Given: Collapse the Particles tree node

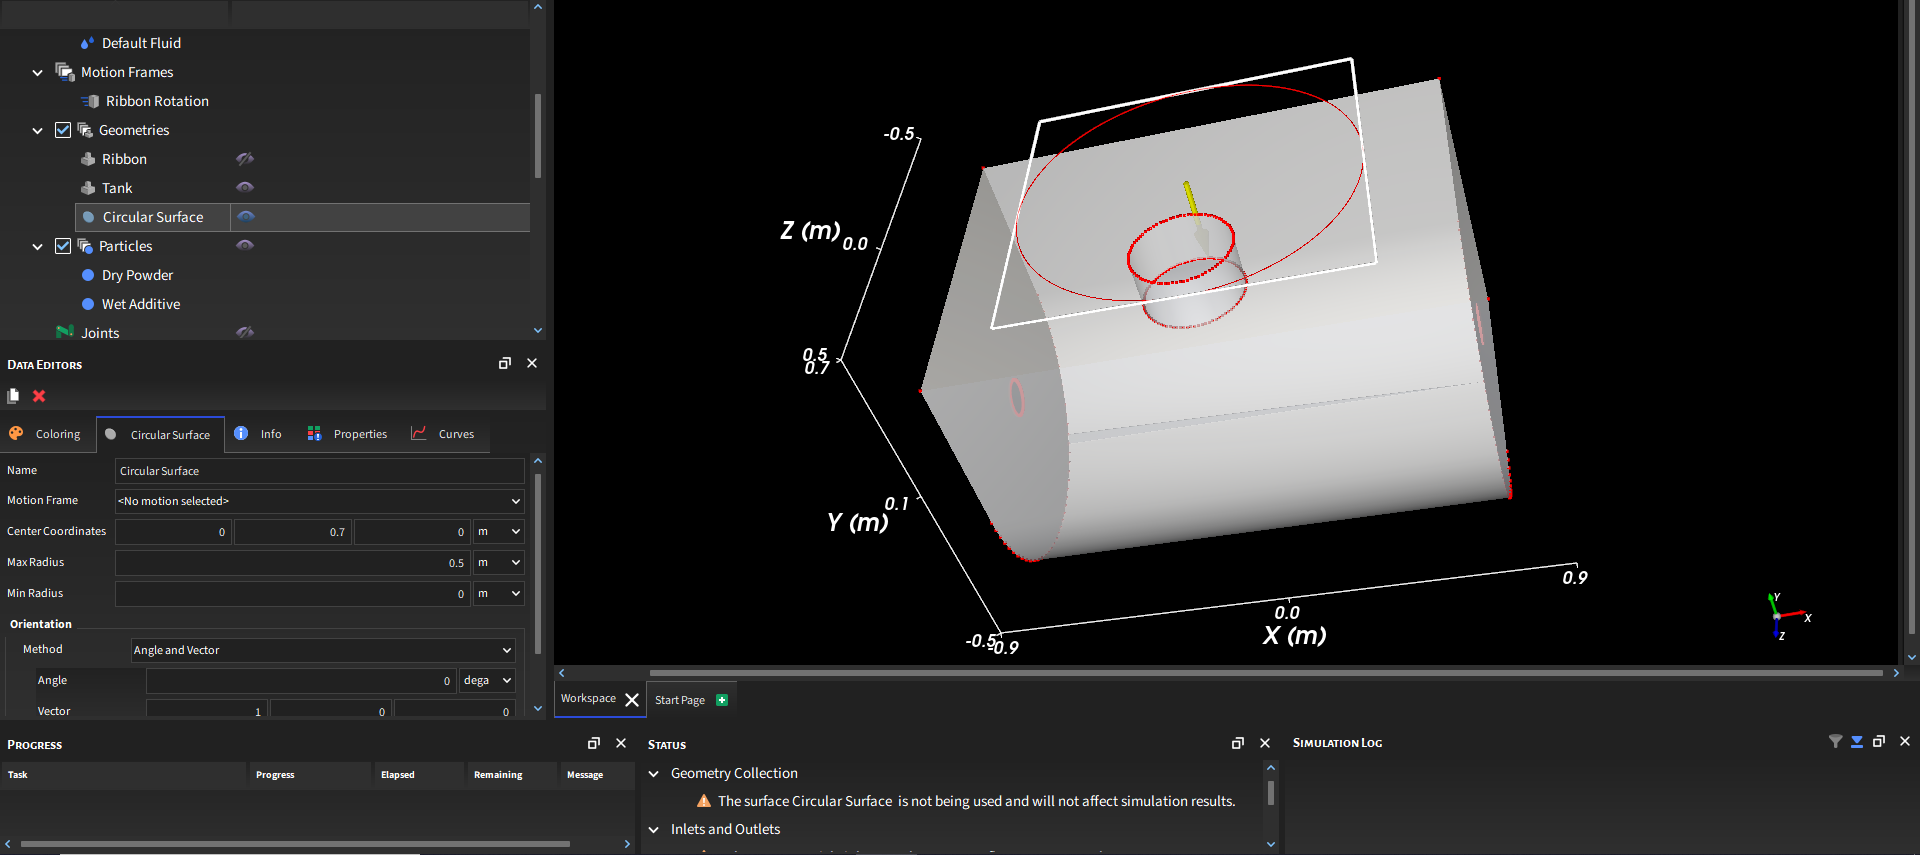Looking at the screenshot, I should tap(37, 247).
